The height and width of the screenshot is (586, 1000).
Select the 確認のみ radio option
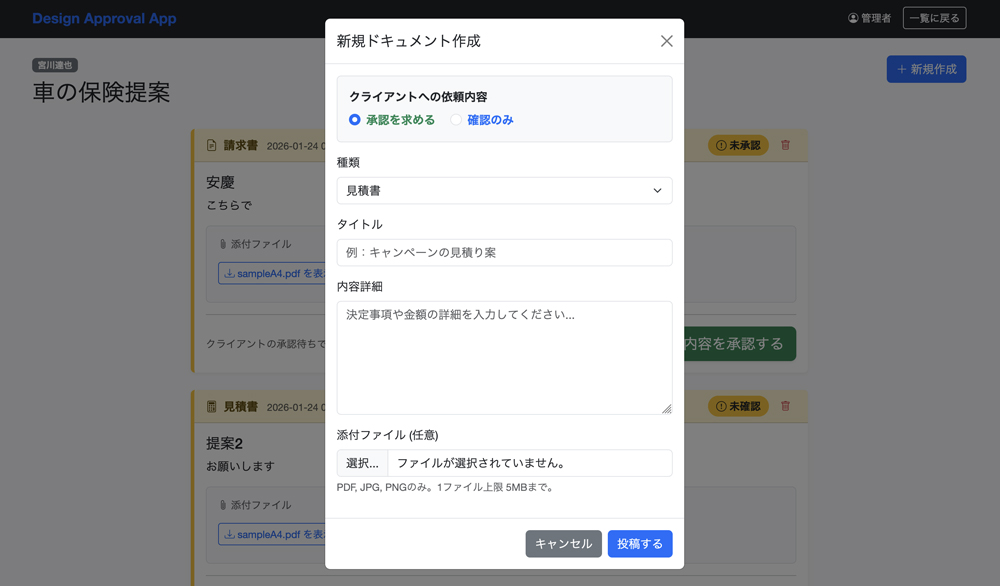(456, 119)
